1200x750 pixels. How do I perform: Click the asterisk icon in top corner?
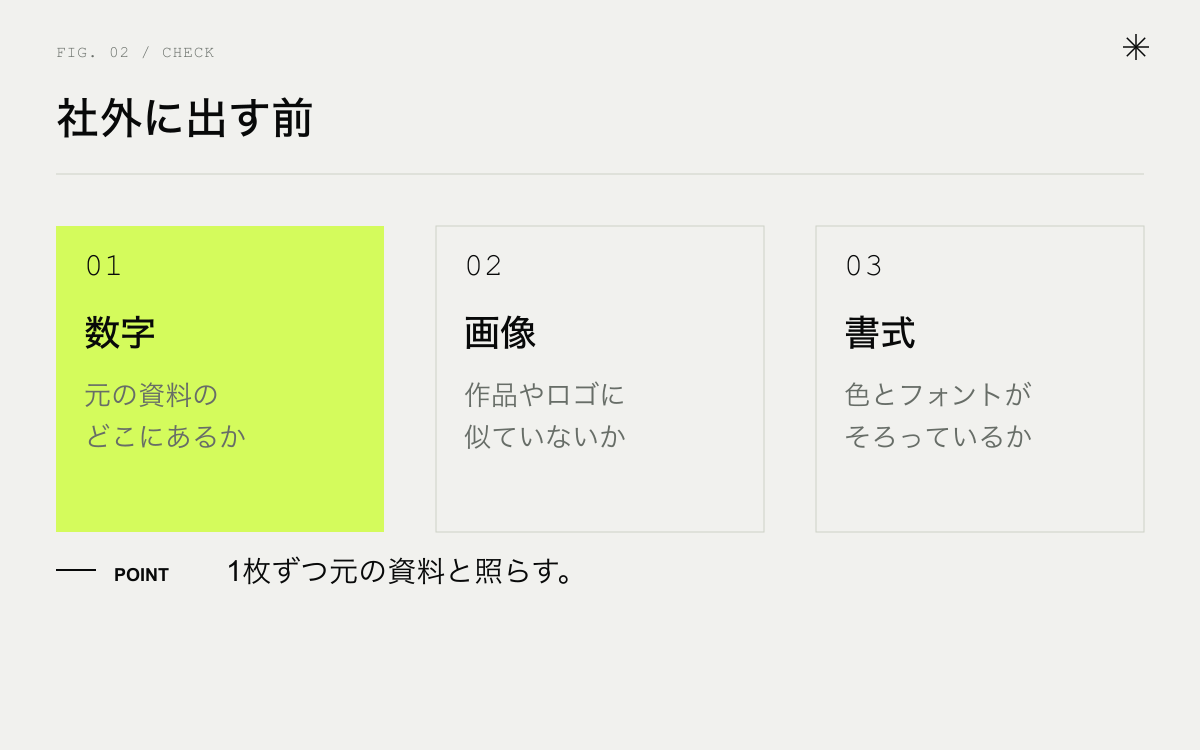pyautogui.click(x=1136, y=47)
